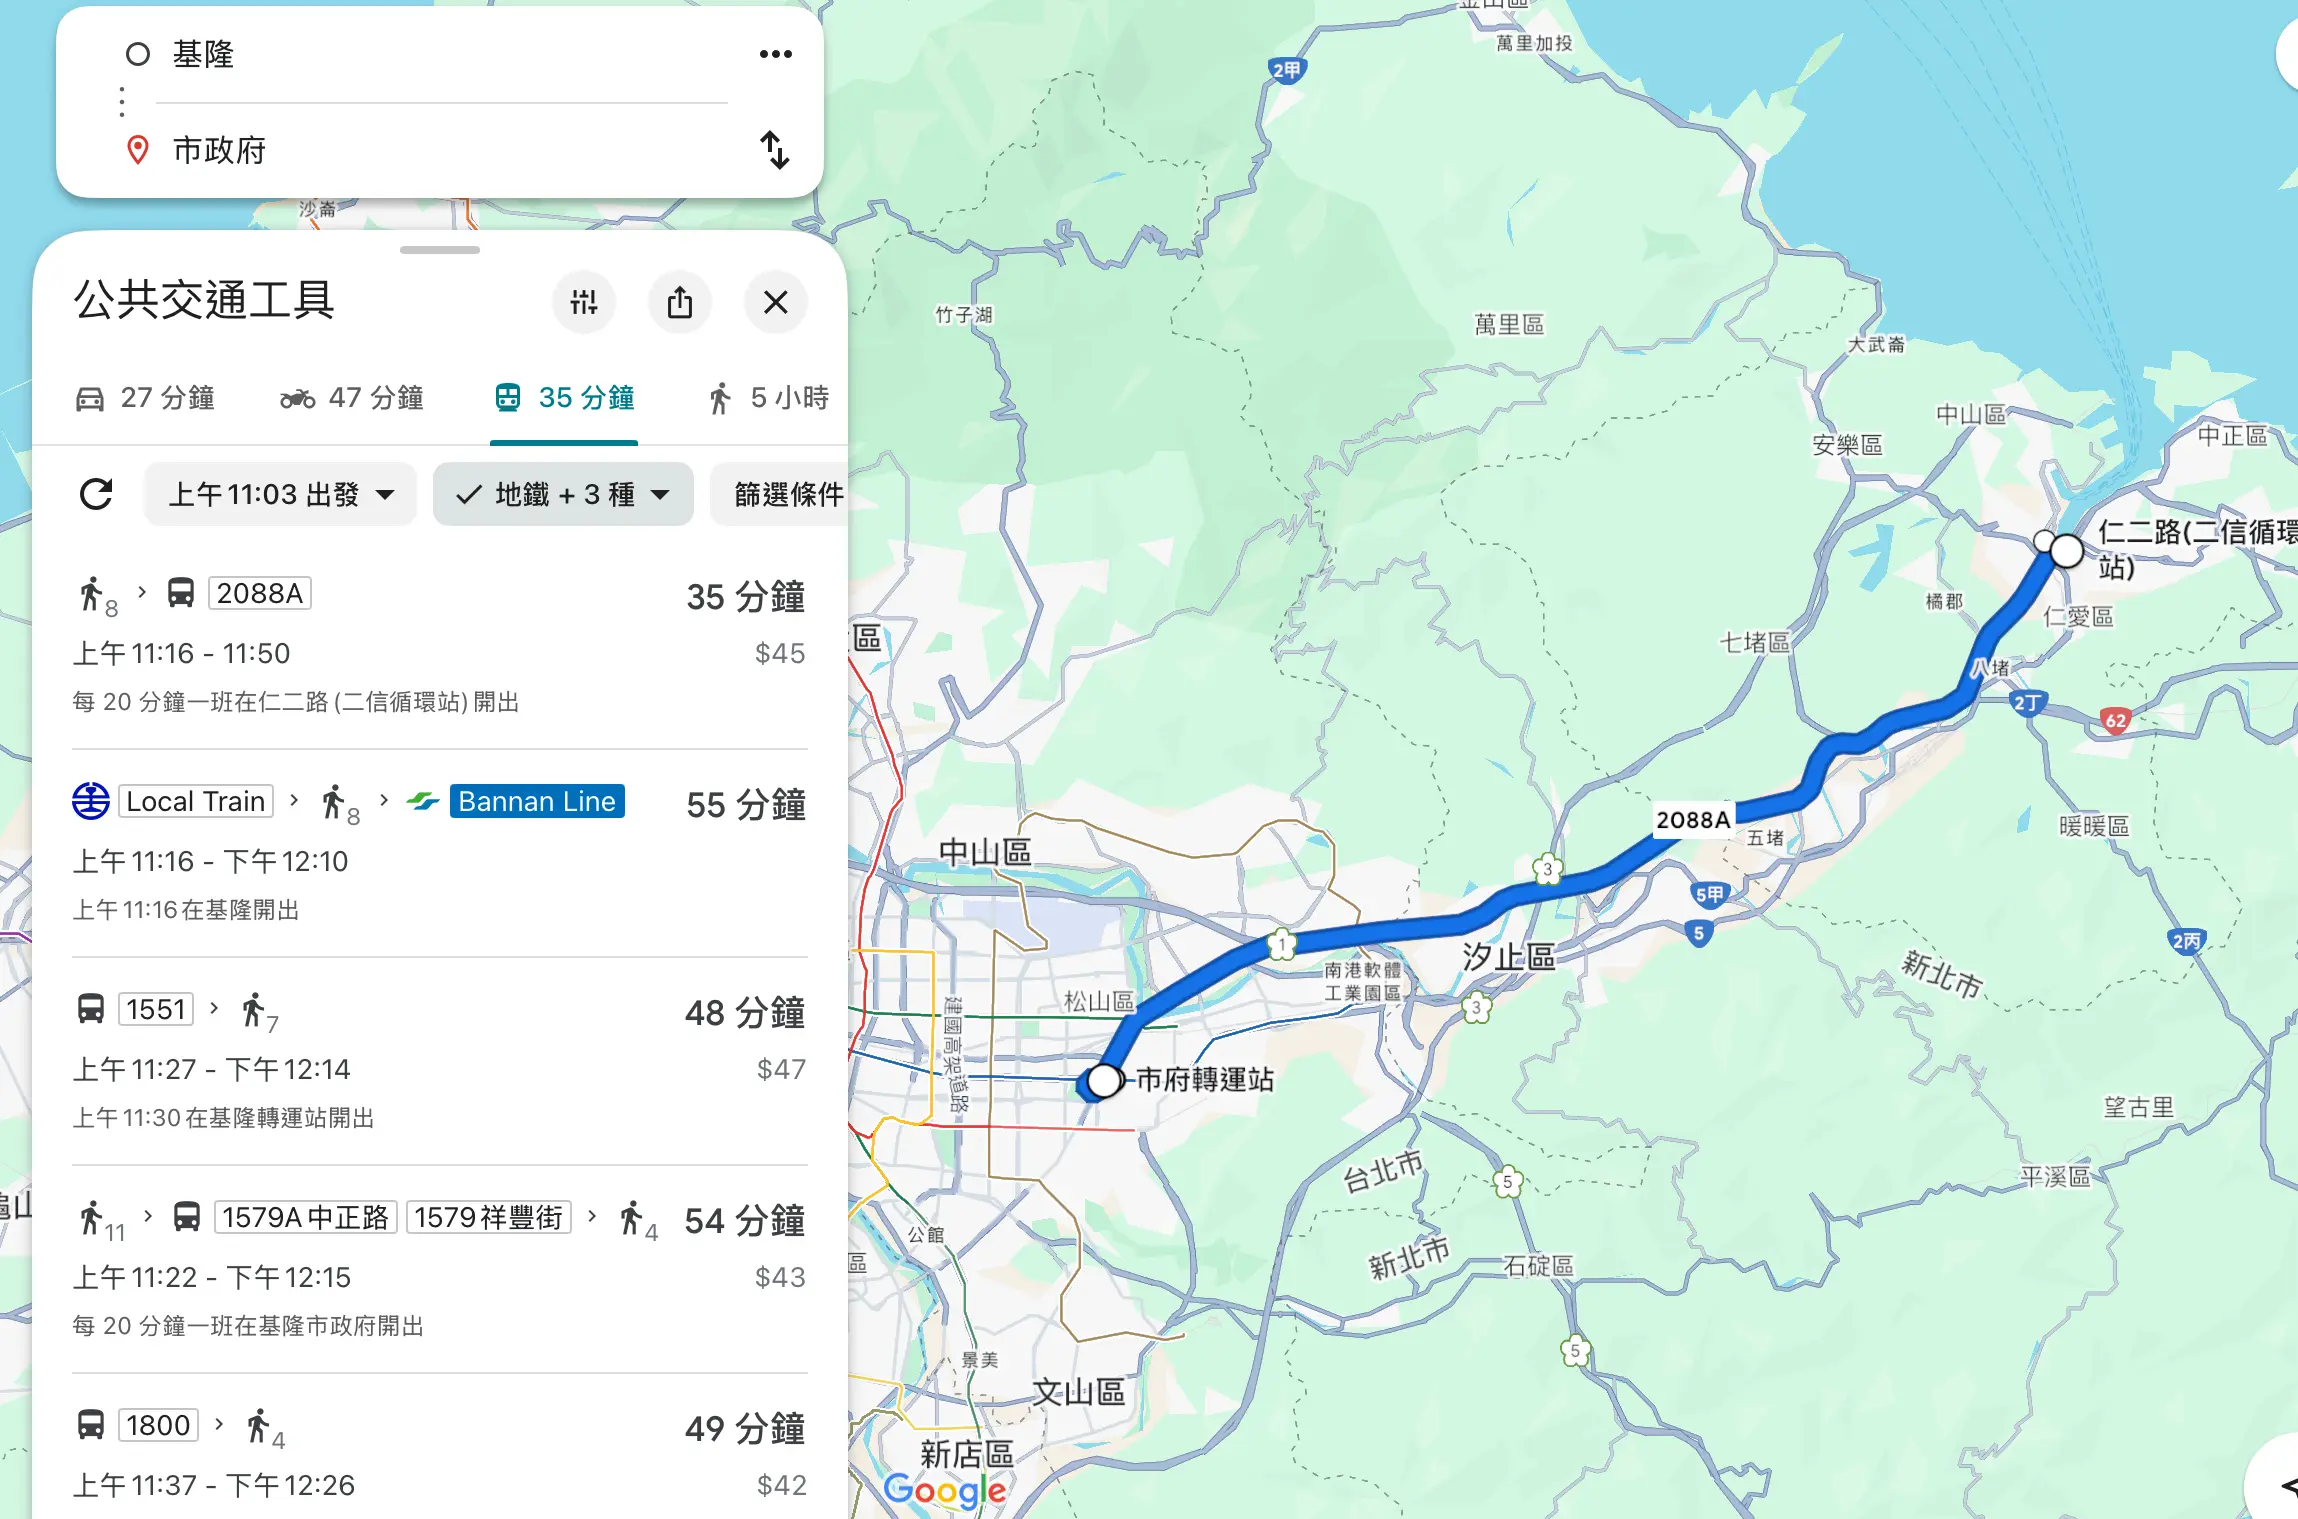Click 市府轉運站 stop marker on map

click(1104, 1080)
